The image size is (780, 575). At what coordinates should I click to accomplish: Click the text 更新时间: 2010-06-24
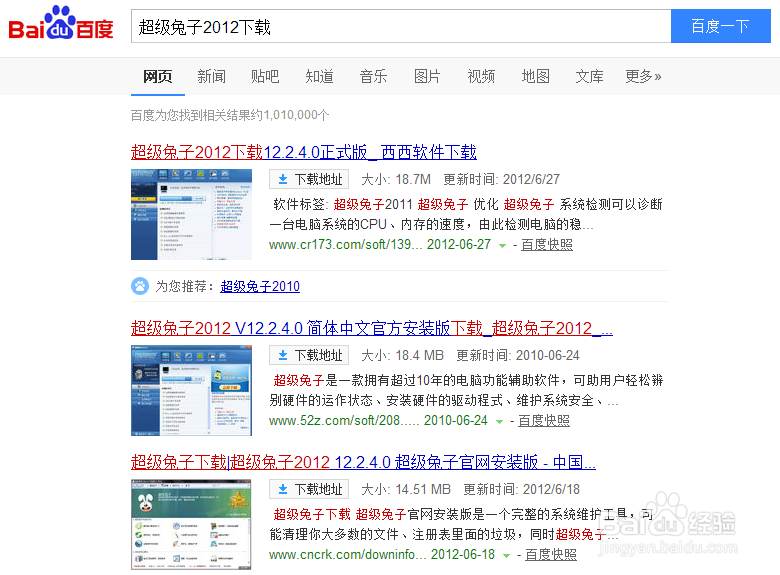point(518,355)
